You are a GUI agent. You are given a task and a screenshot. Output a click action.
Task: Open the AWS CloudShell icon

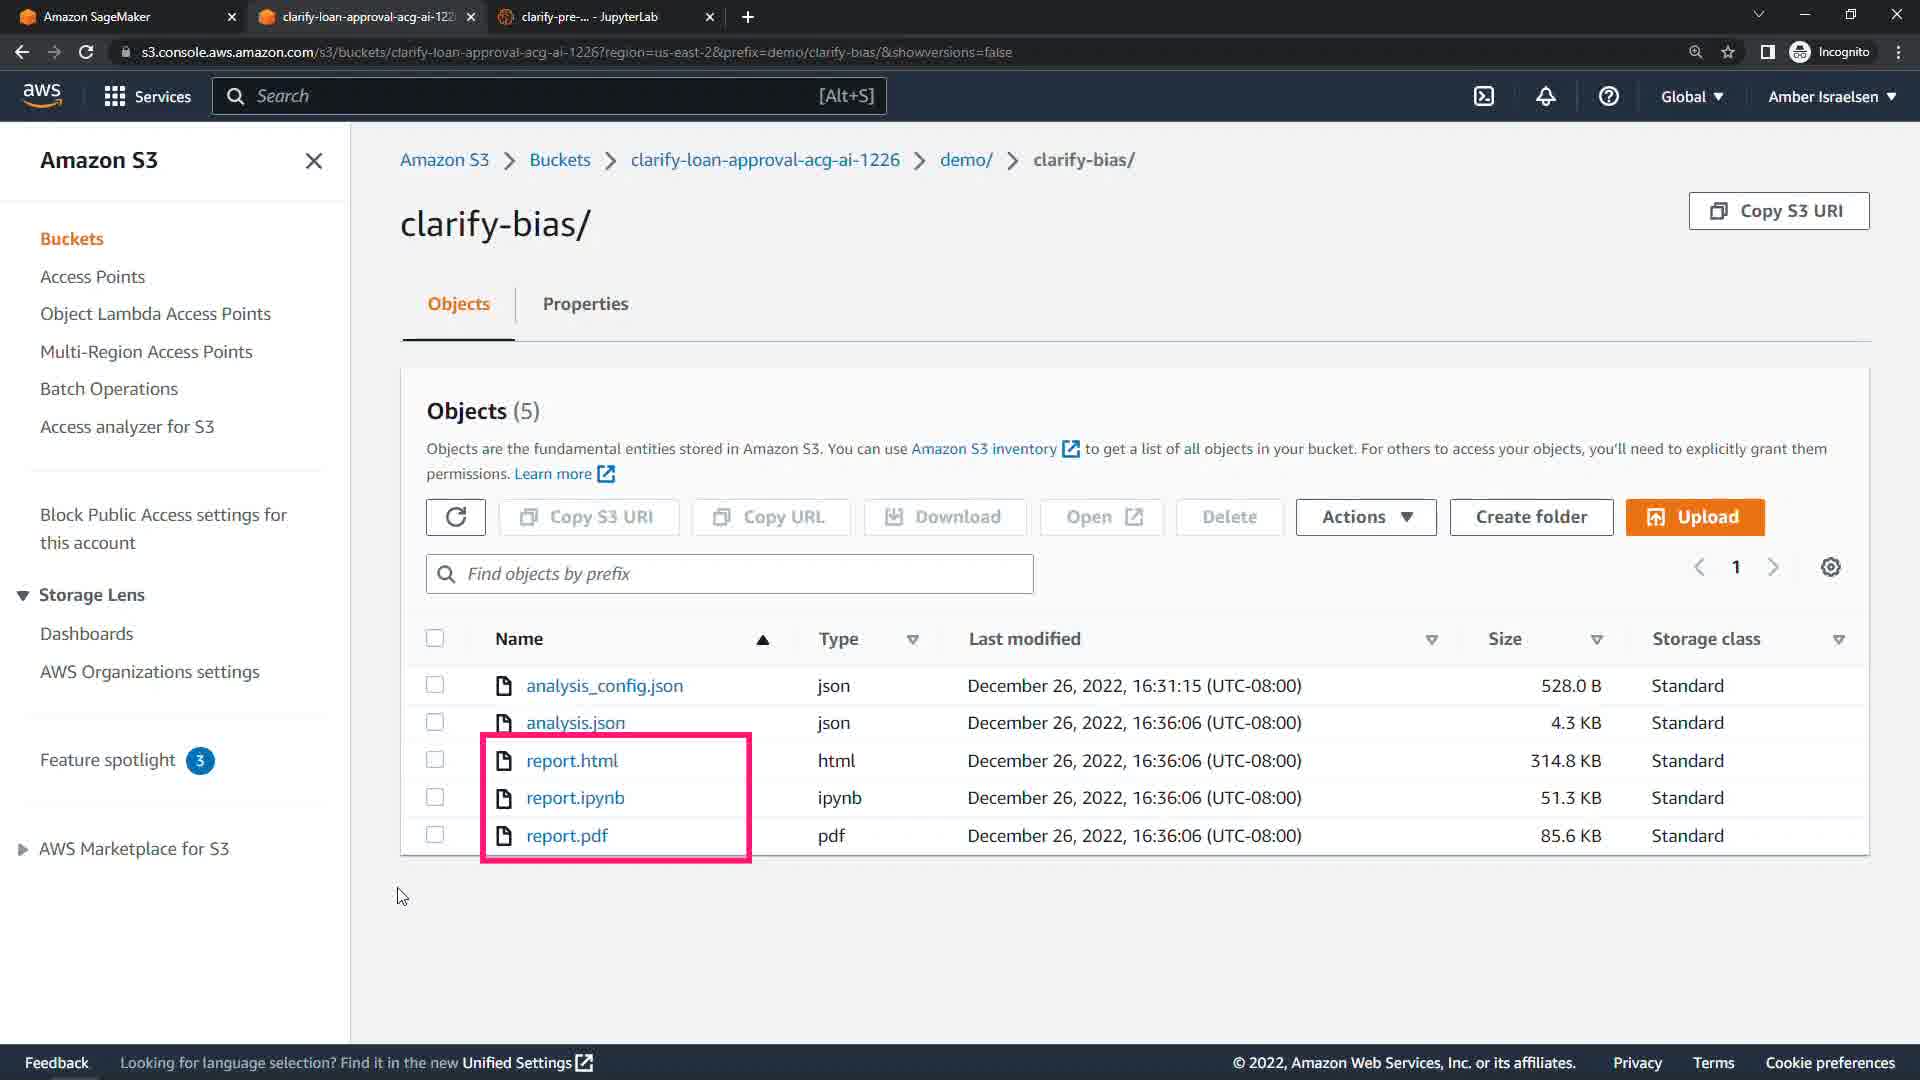click(x=1484, y=96)
